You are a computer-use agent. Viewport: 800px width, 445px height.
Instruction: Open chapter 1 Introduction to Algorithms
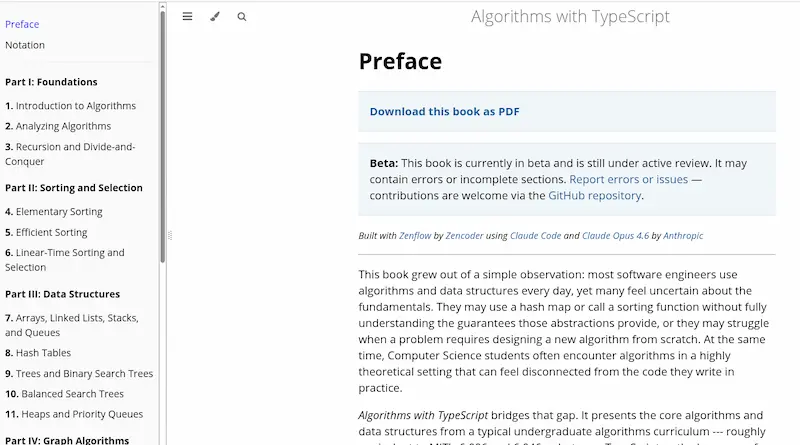pyautogui.click(x=70, y=106)
